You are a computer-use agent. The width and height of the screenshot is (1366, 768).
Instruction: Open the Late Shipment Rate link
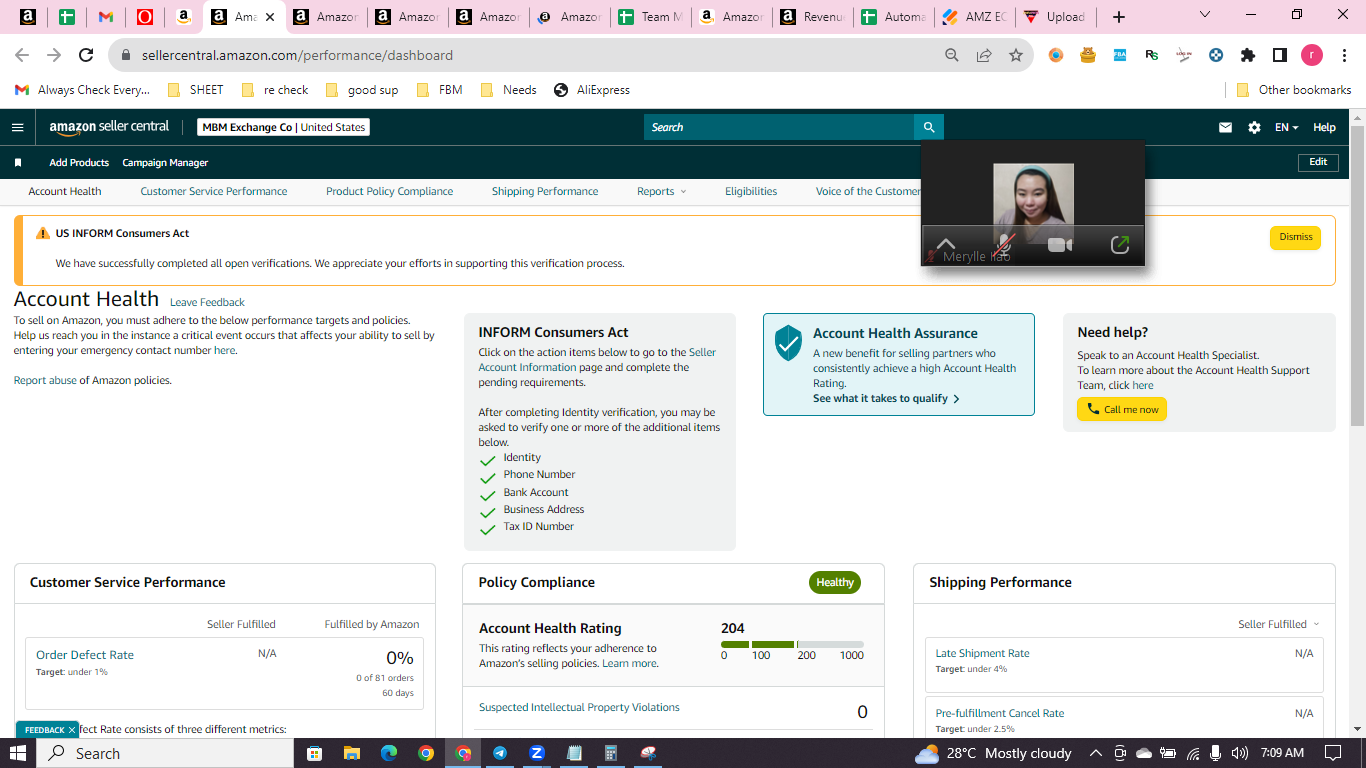(982, 653)
